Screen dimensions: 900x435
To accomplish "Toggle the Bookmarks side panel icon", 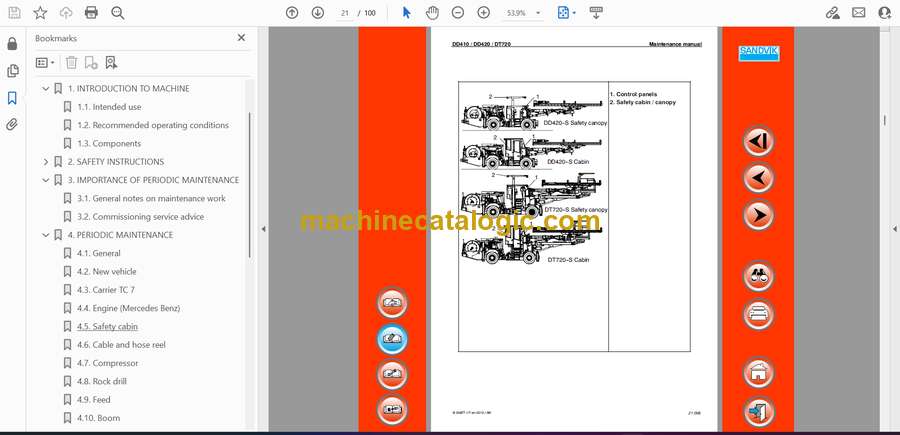I will coord(12,98).
